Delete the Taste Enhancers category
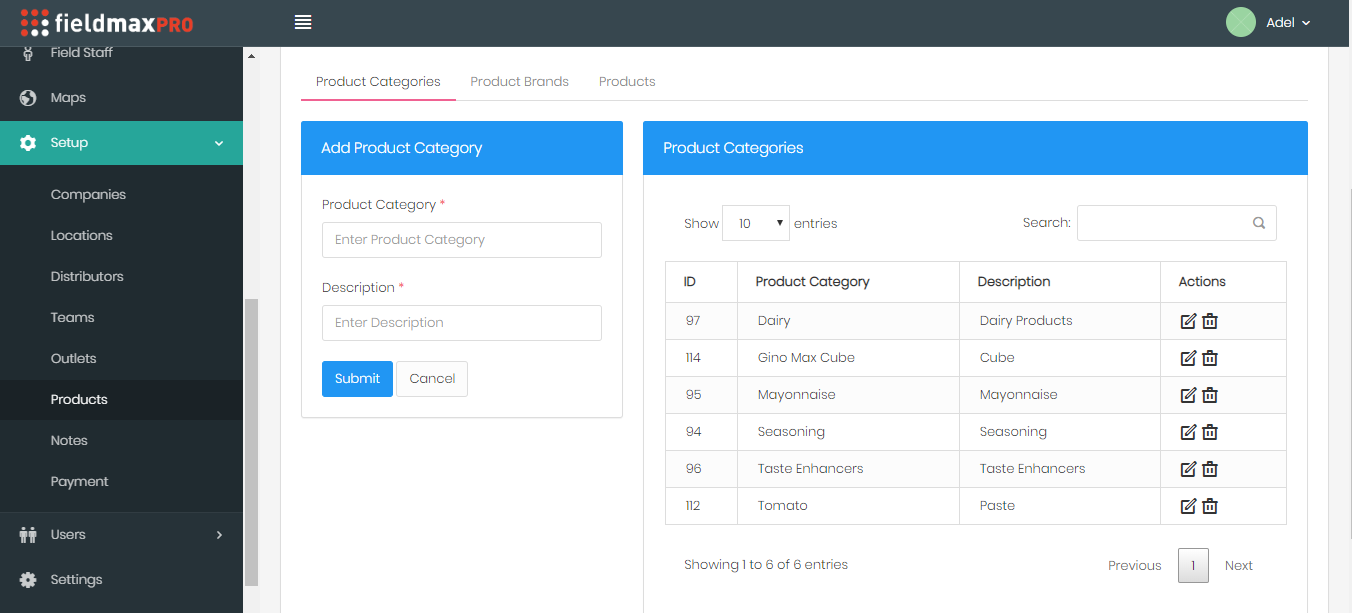Screen dimensions: 1352x613 pos(1210,469)
